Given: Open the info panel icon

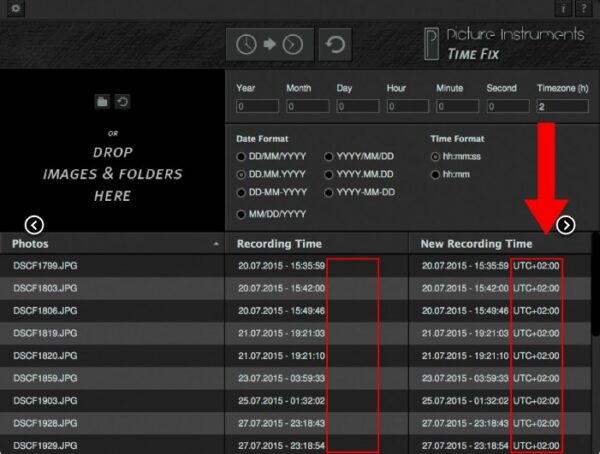Looking at the screenshot, I should (x=563, y=8).
